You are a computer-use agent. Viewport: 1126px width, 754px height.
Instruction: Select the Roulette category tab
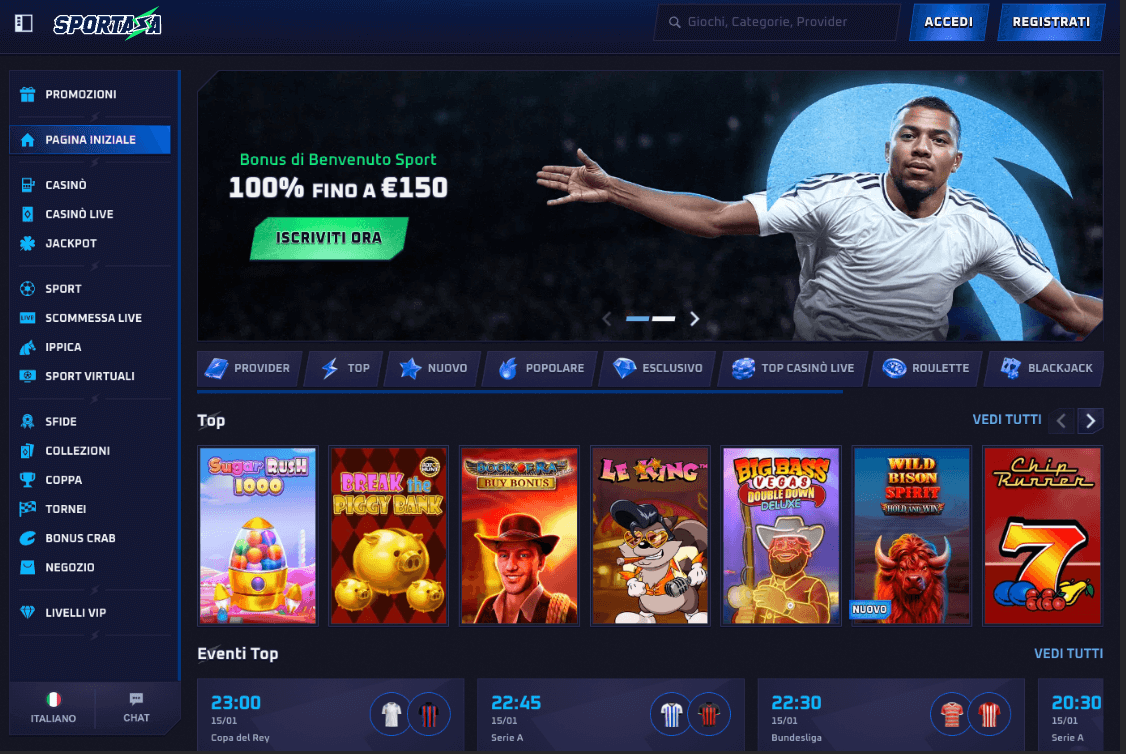[x=925, y=368]
